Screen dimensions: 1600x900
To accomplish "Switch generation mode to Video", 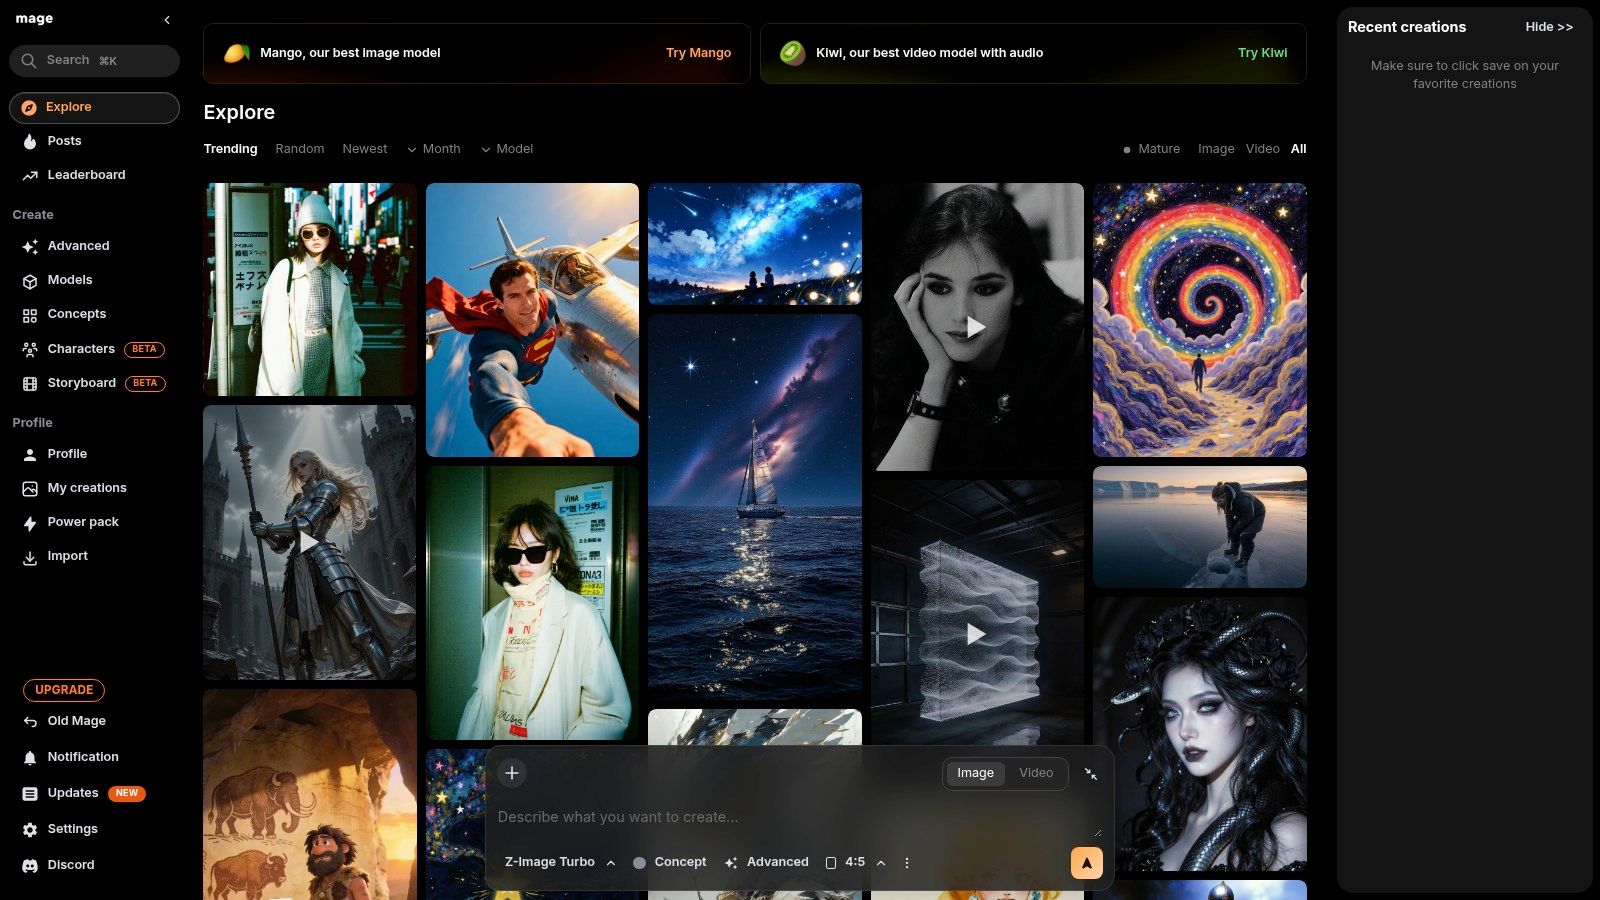I will point(1035,773).
